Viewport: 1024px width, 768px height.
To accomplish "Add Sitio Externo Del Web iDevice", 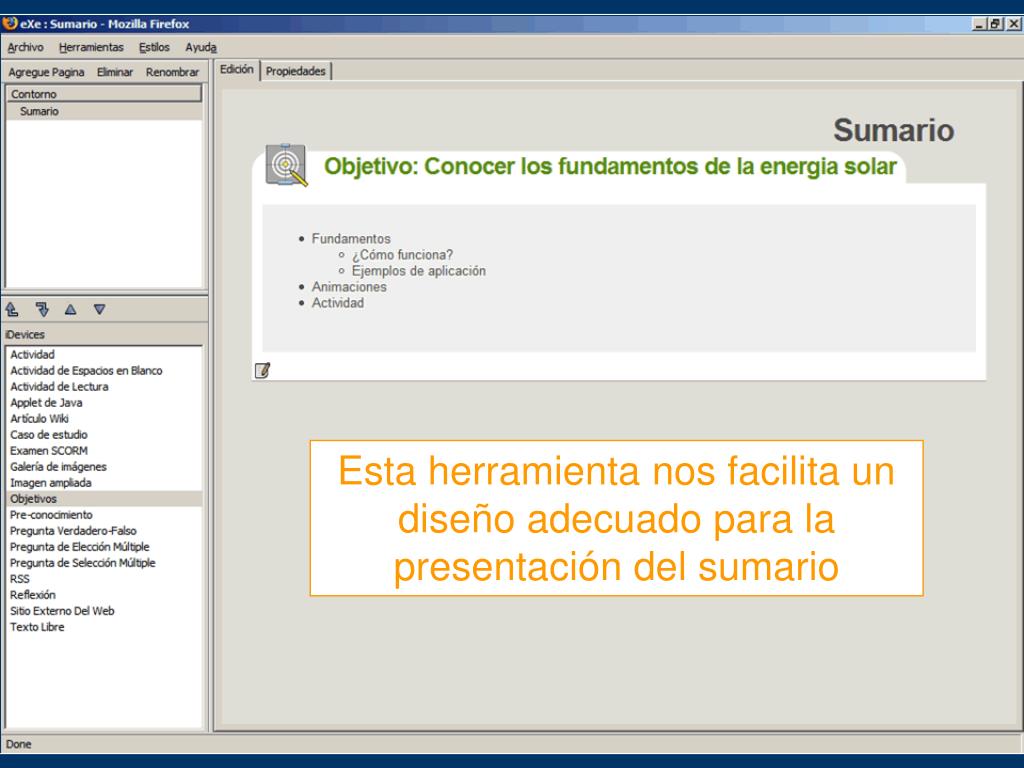I will [104, 611].
